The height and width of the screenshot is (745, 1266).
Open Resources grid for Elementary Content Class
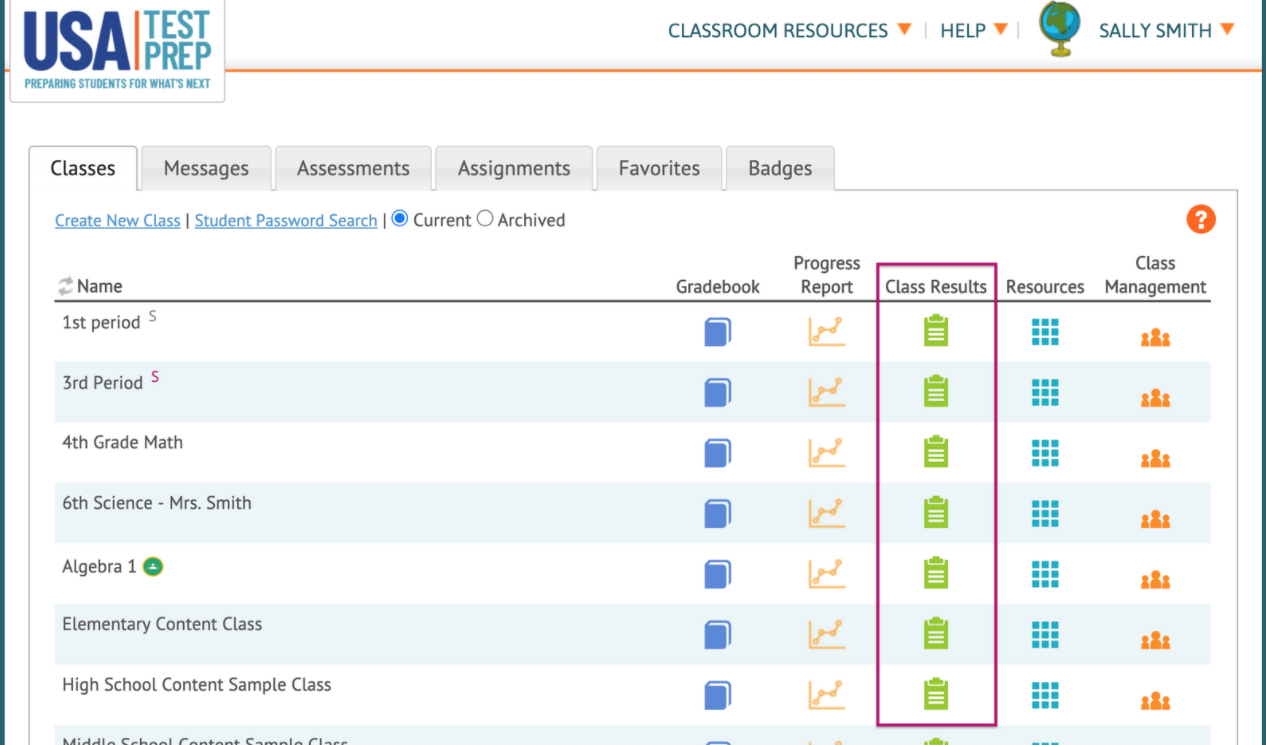1045,635
